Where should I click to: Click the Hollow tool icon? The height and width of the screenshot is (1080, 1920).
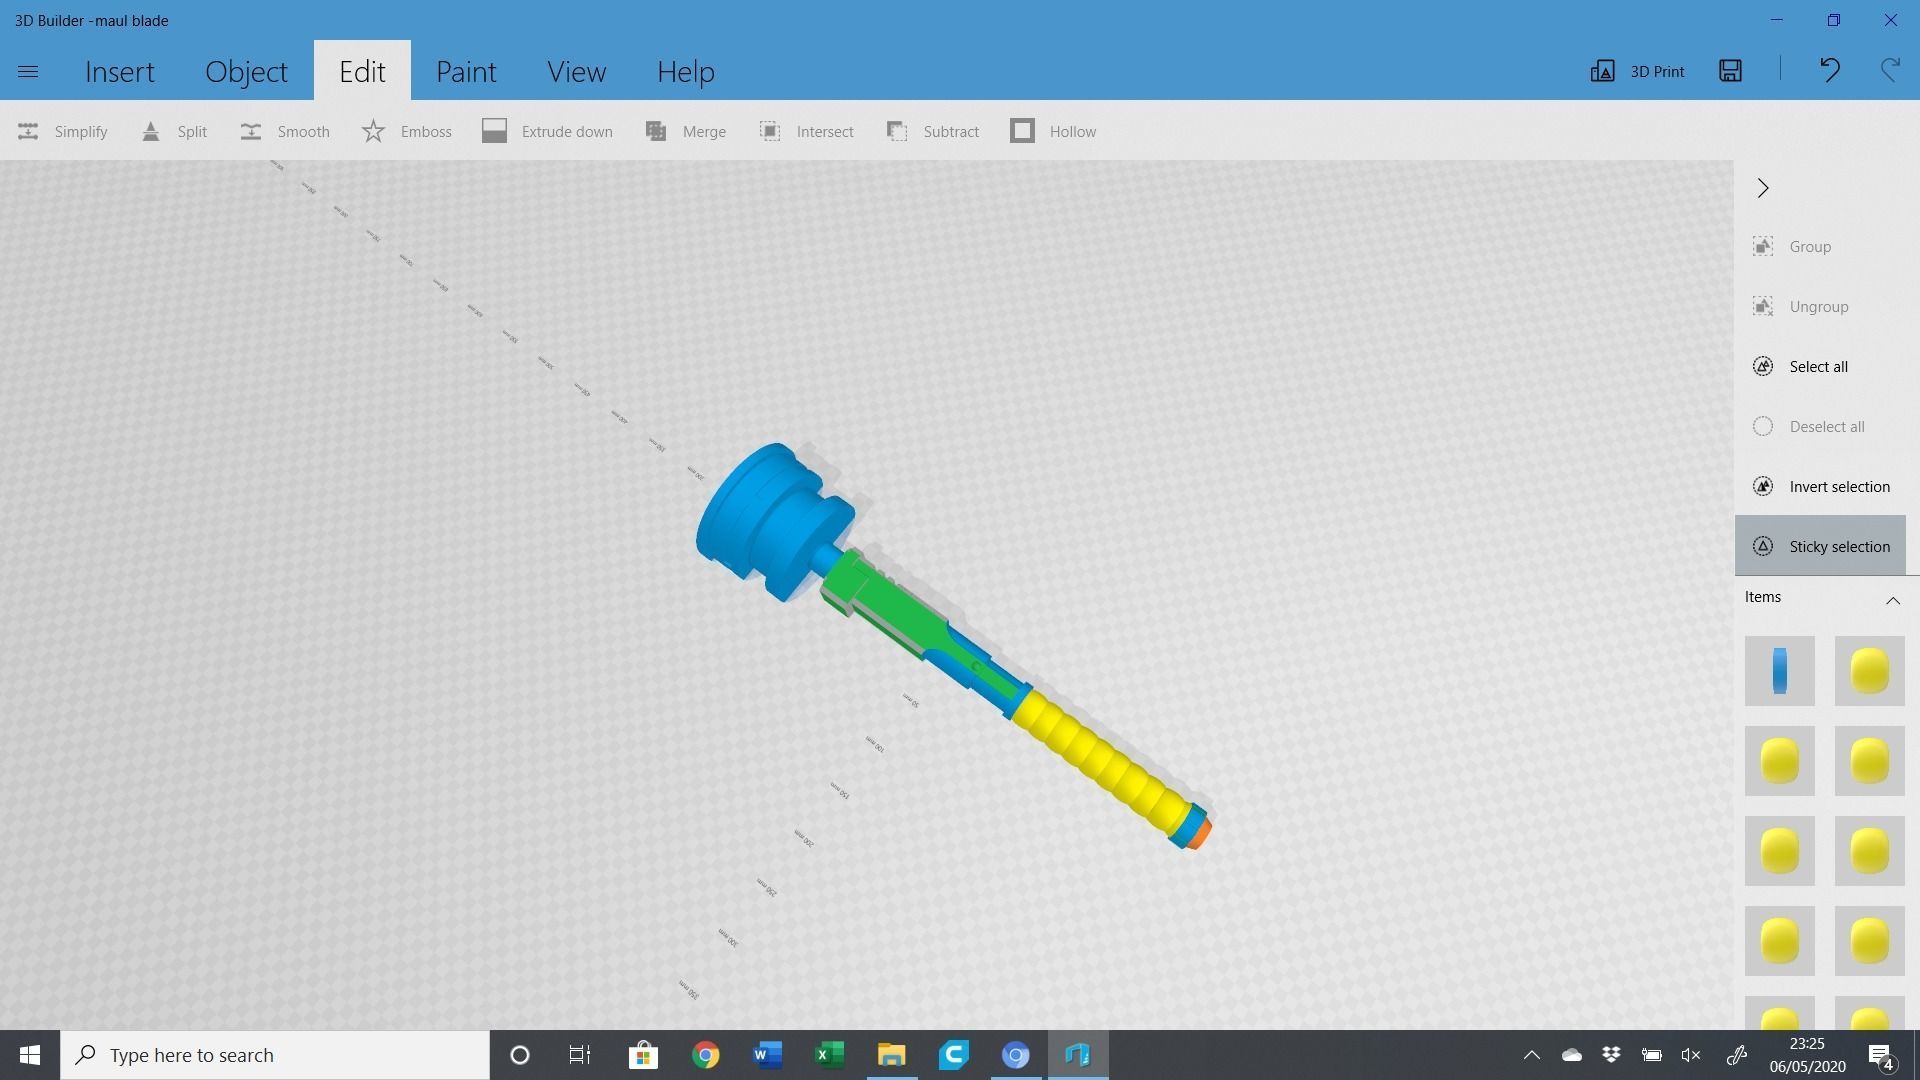[1022, 131]
